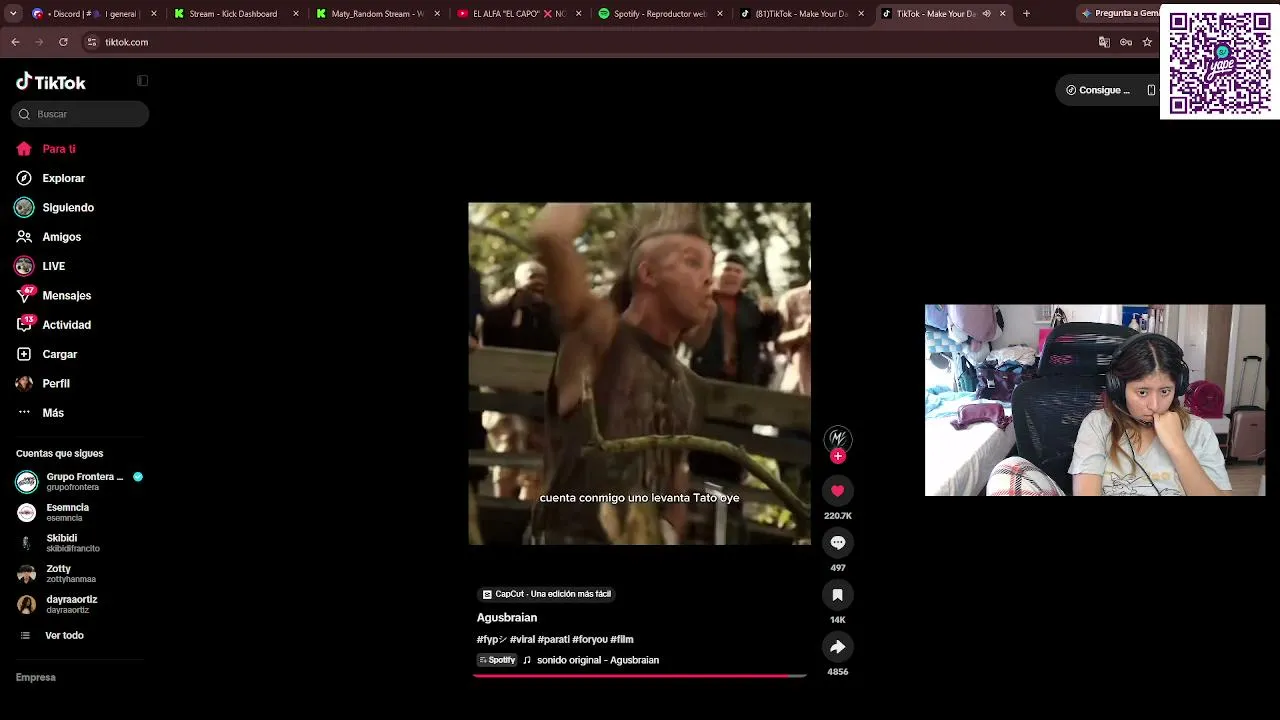Open Pregunta a Gemini
Viewport: 1280px width, 720px height.
pos(1119,14)
